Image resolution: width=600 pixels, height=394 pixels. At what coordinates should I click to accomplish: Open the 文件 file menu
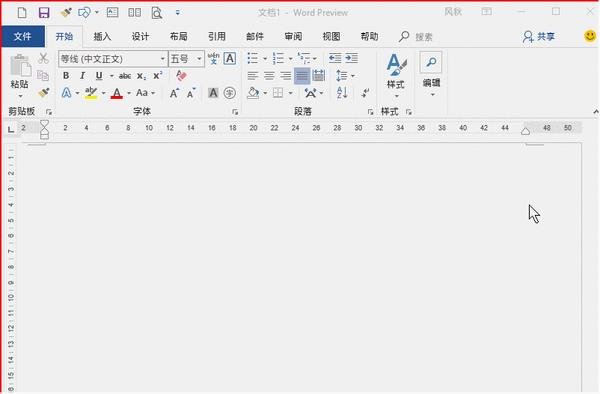[23, 37]
